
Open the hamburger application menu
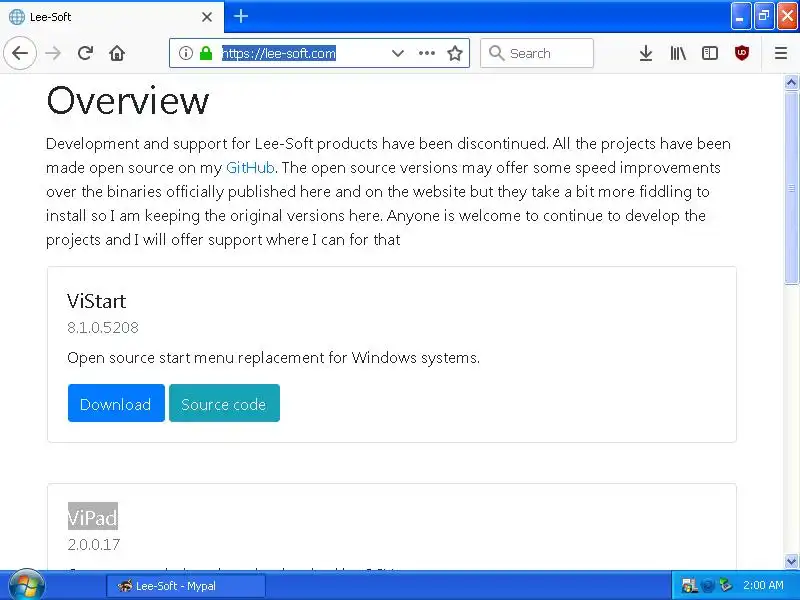[781, 53]
